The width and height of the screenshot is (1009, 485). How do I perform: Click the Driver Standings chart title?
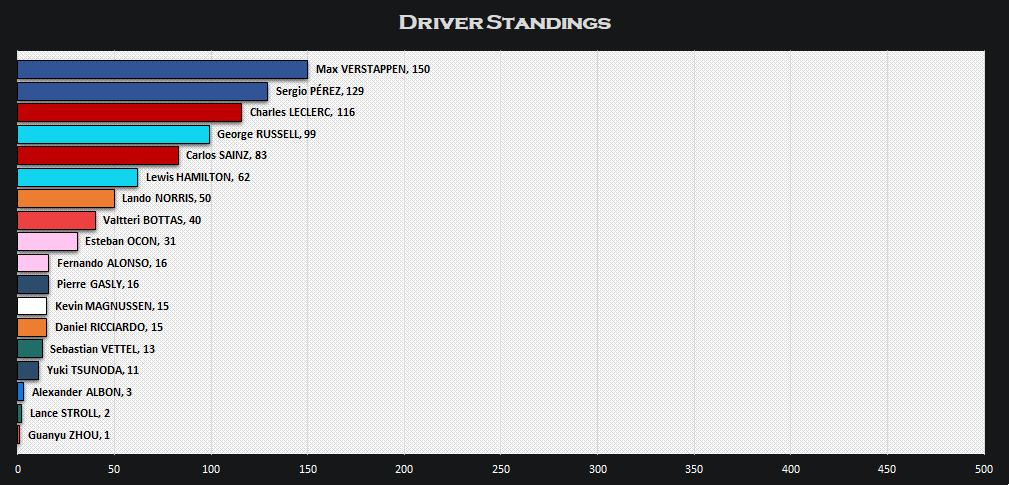tap(504, 22)
